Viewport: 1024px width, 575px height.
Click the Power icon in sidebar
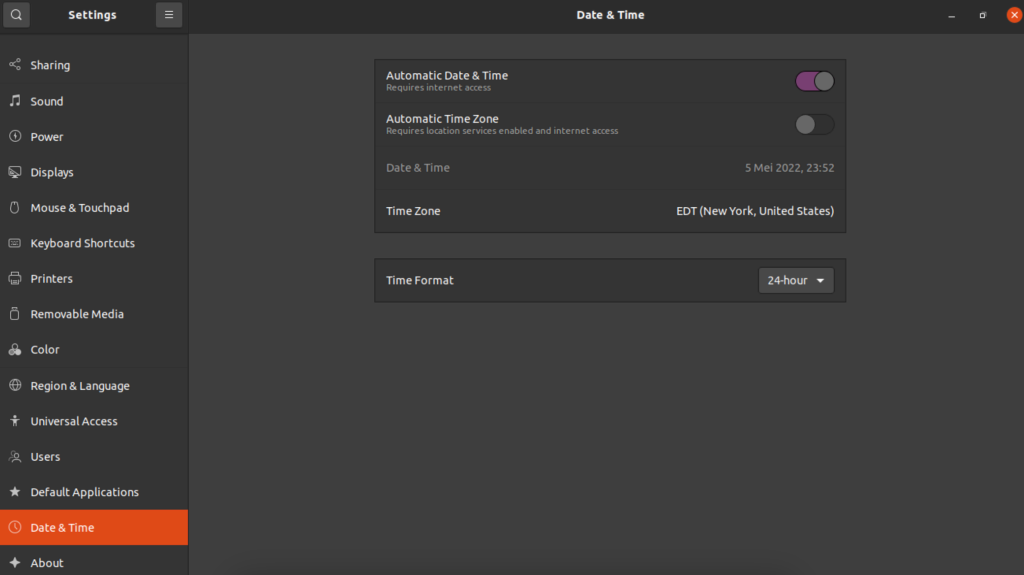[x=15, y=137]
